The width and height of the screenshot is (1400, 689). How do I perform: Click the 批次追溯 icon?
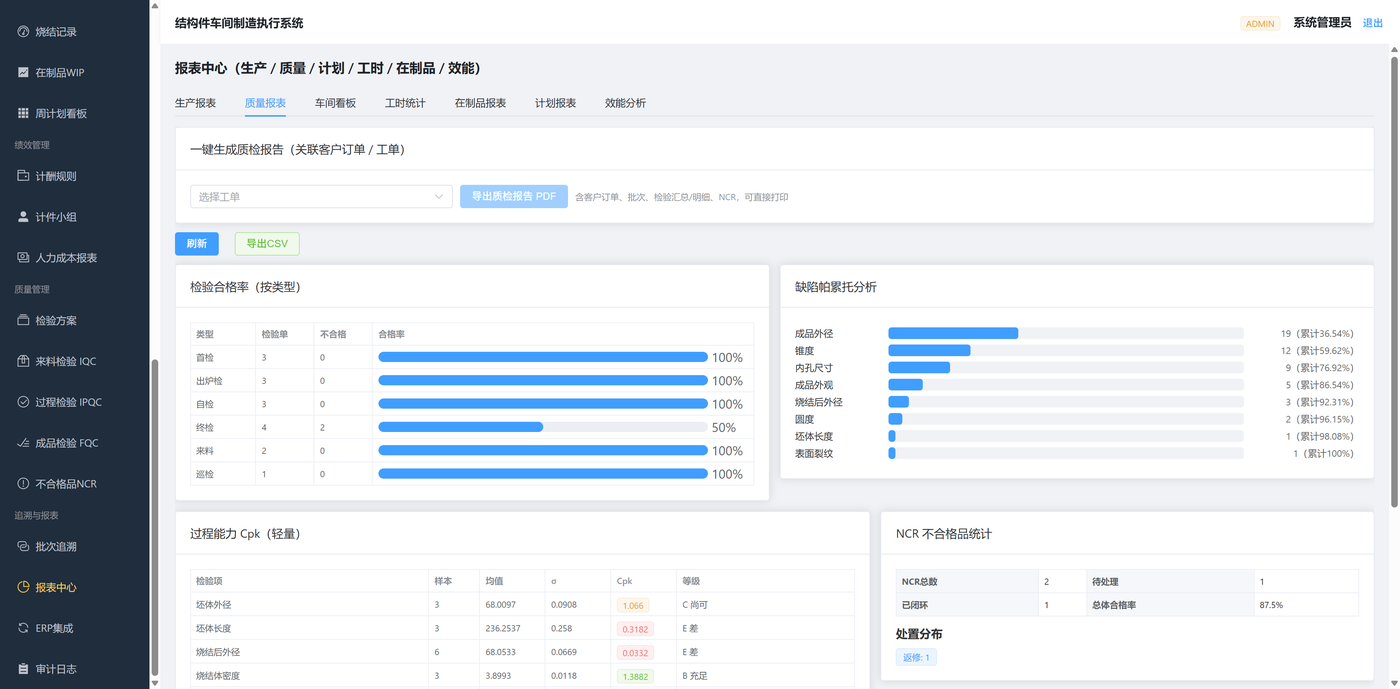pos(23,547)
